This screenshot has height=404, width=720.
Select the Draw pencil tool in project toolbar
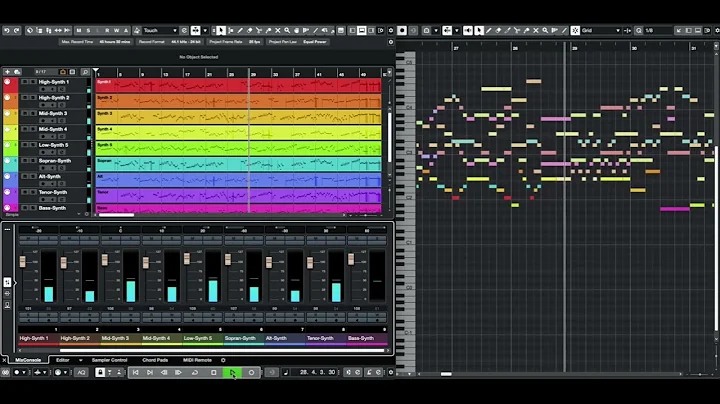click(x=240, y=30)
